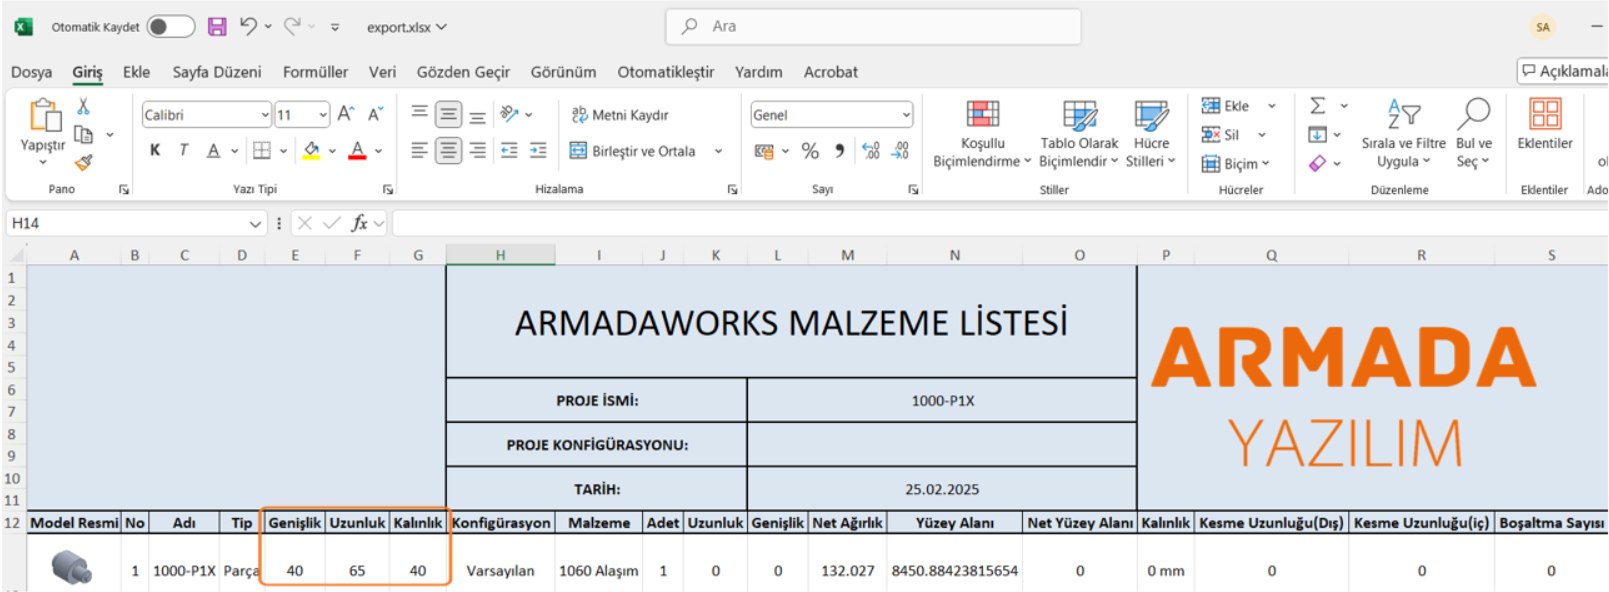Click the Sil delete cells button
The image size is (1609, 592).
[1222, 135]
